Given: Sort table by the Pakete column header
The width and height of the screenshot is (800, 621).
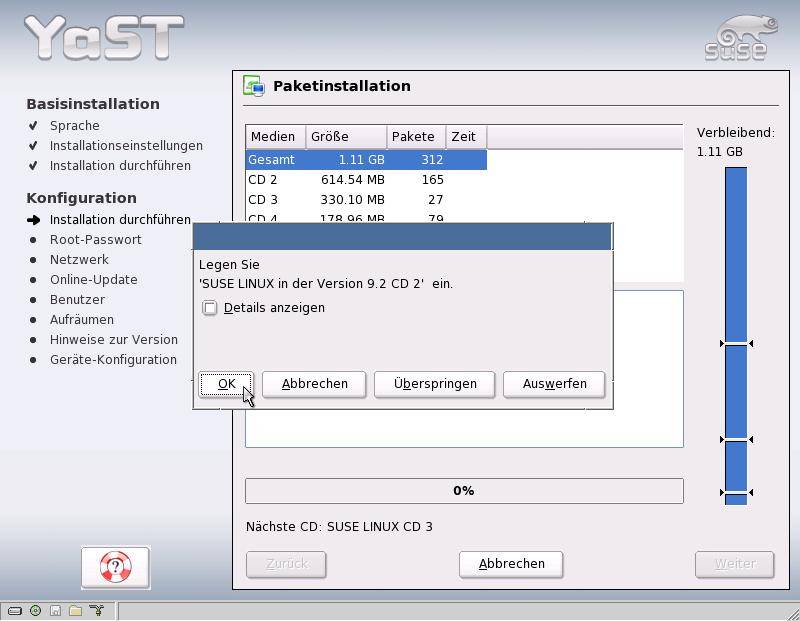Looking at the screenshot, I should pos(416,137).
